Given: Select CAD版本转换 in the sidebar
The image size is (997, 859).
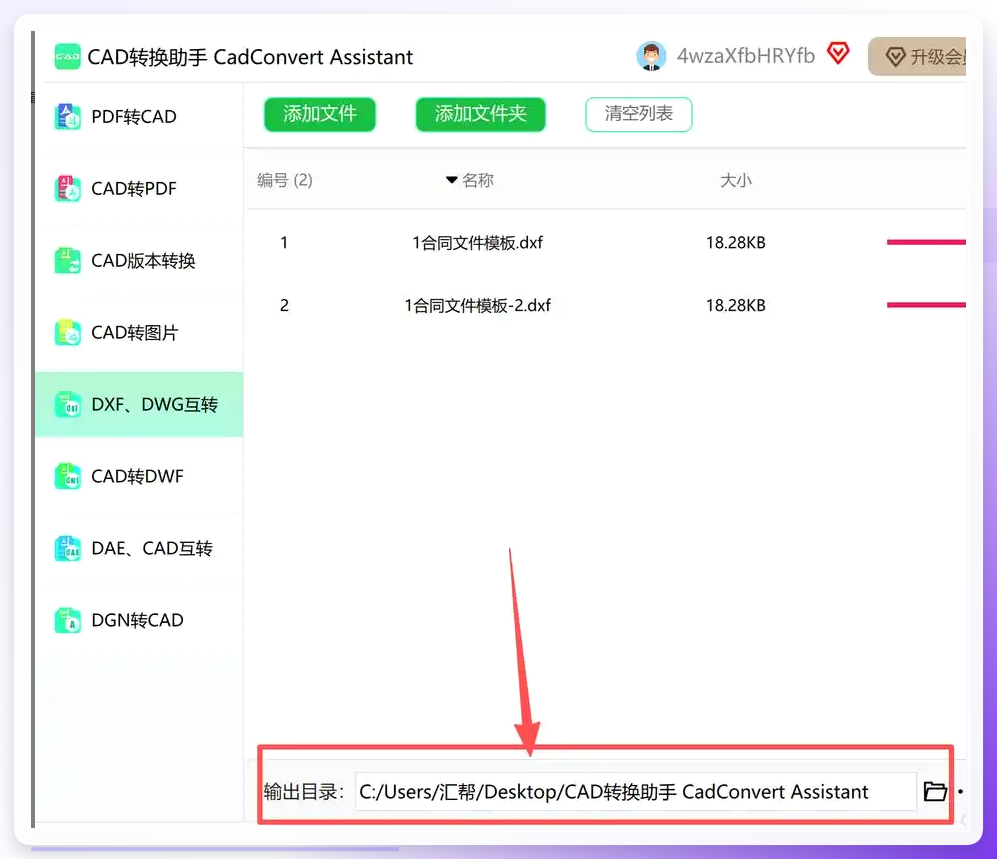Looking at the screenshot, I should pyautogui.click(x=139, y=260).
